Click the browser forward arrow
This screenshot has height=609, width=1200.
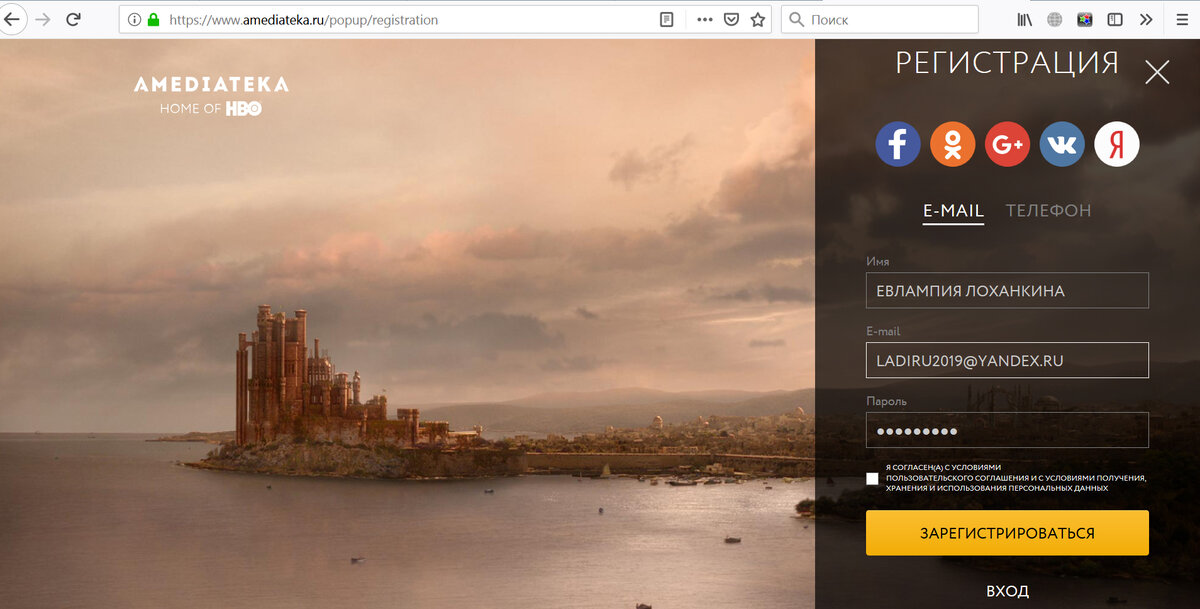pyautogui.click(x=42, y=19)
